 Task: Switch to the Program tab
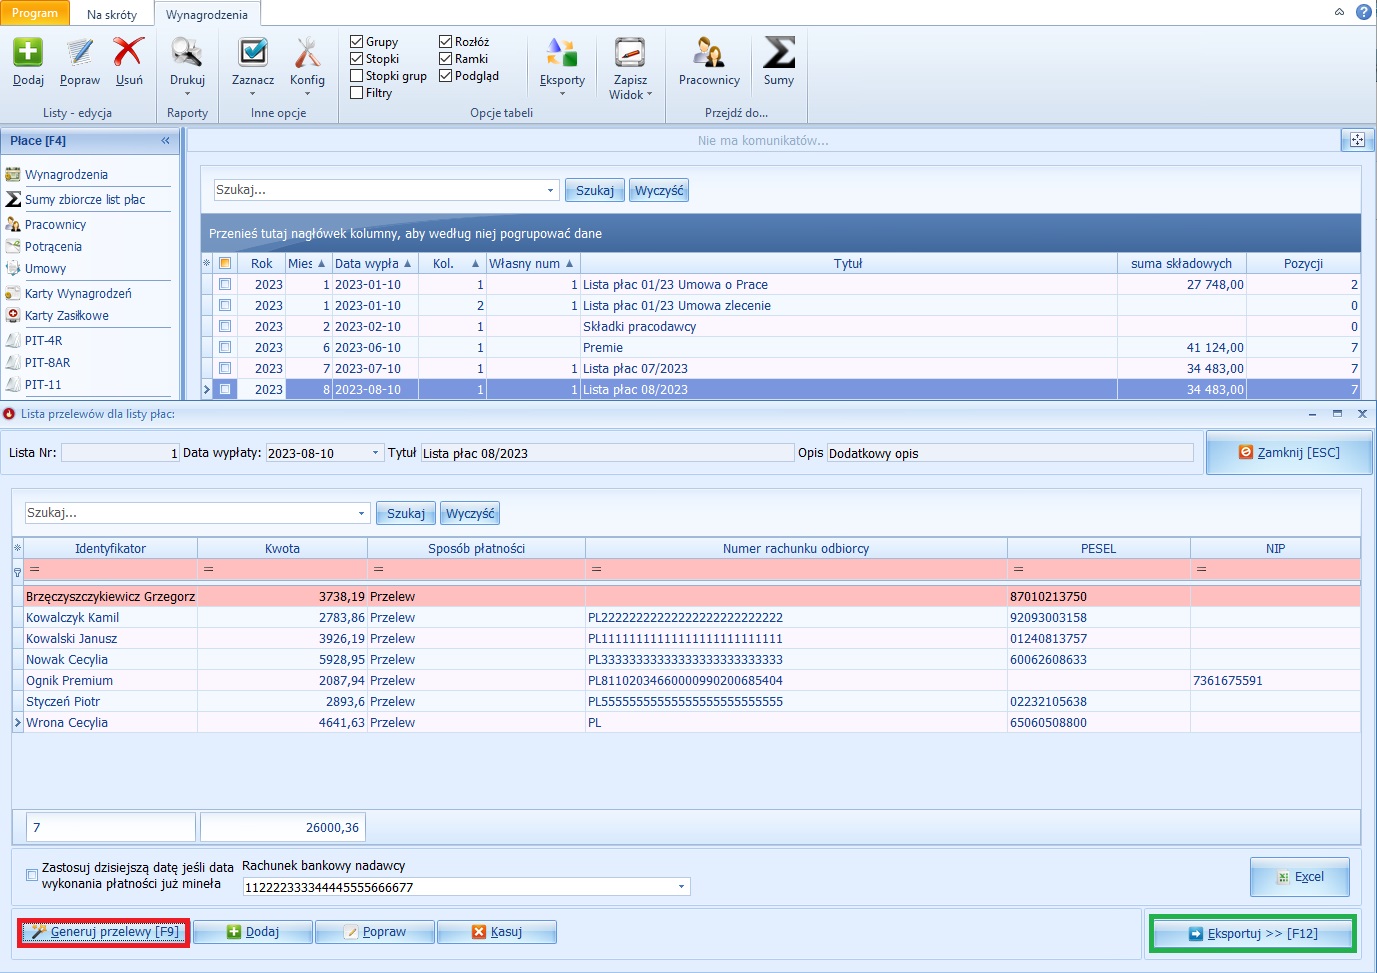35,13
